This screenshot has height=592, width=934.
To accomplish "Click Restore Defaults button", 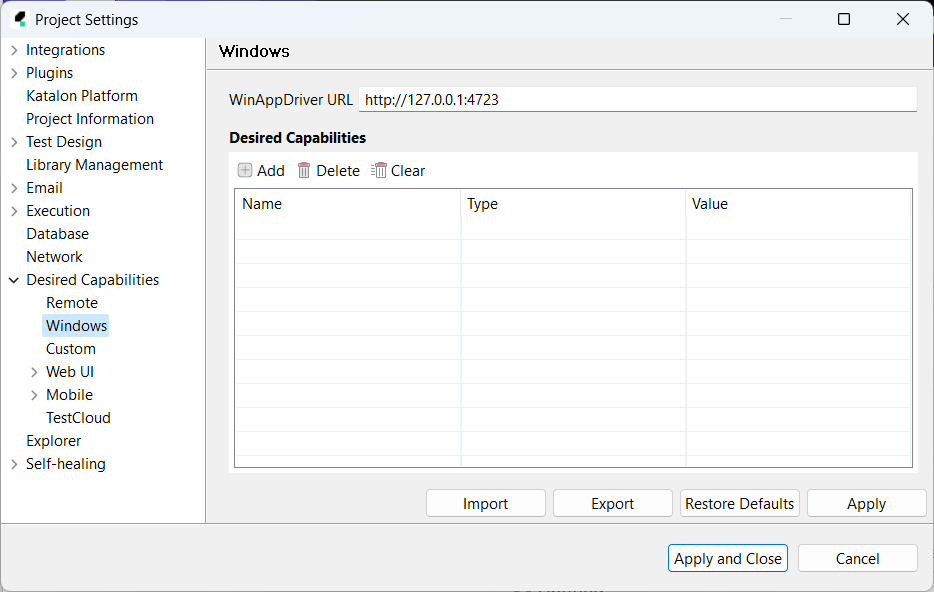I will point(739,504).
